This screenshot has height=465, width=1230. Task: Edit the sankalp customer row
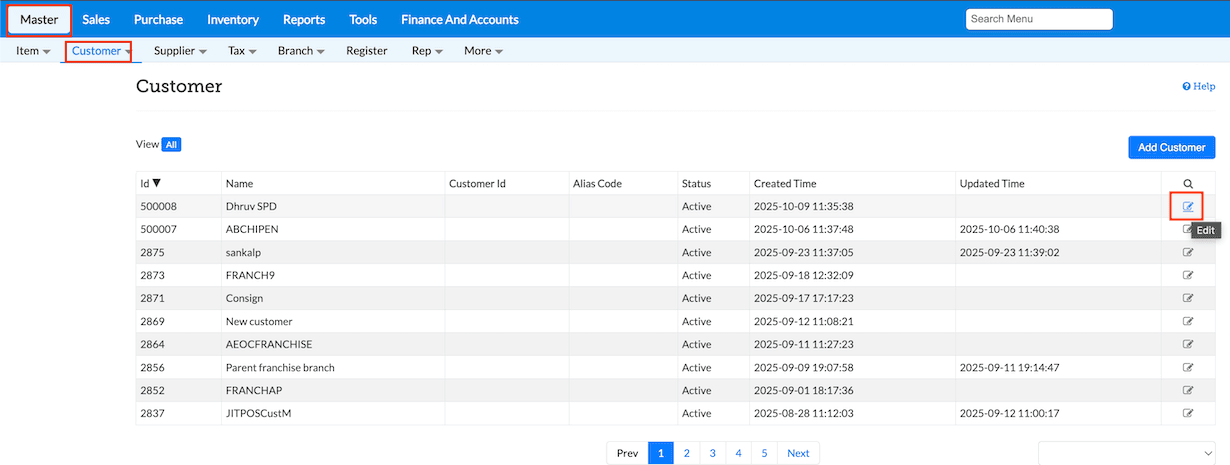1188,253
